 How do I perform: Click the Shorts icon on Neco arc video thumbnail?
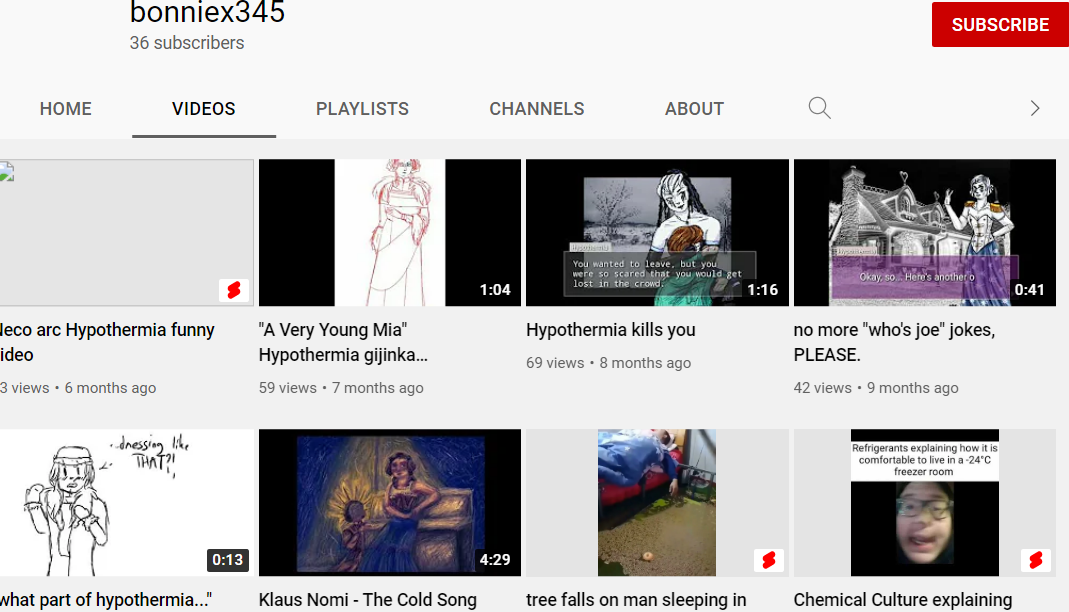click(x=234, y=290)
